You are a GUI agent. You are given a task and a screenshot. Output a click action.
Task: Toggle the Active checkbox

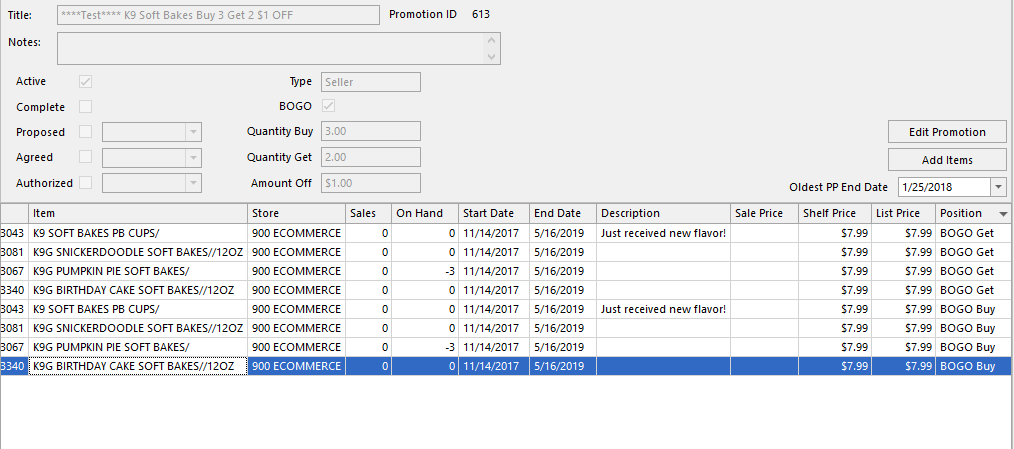(x=85, y=82)
